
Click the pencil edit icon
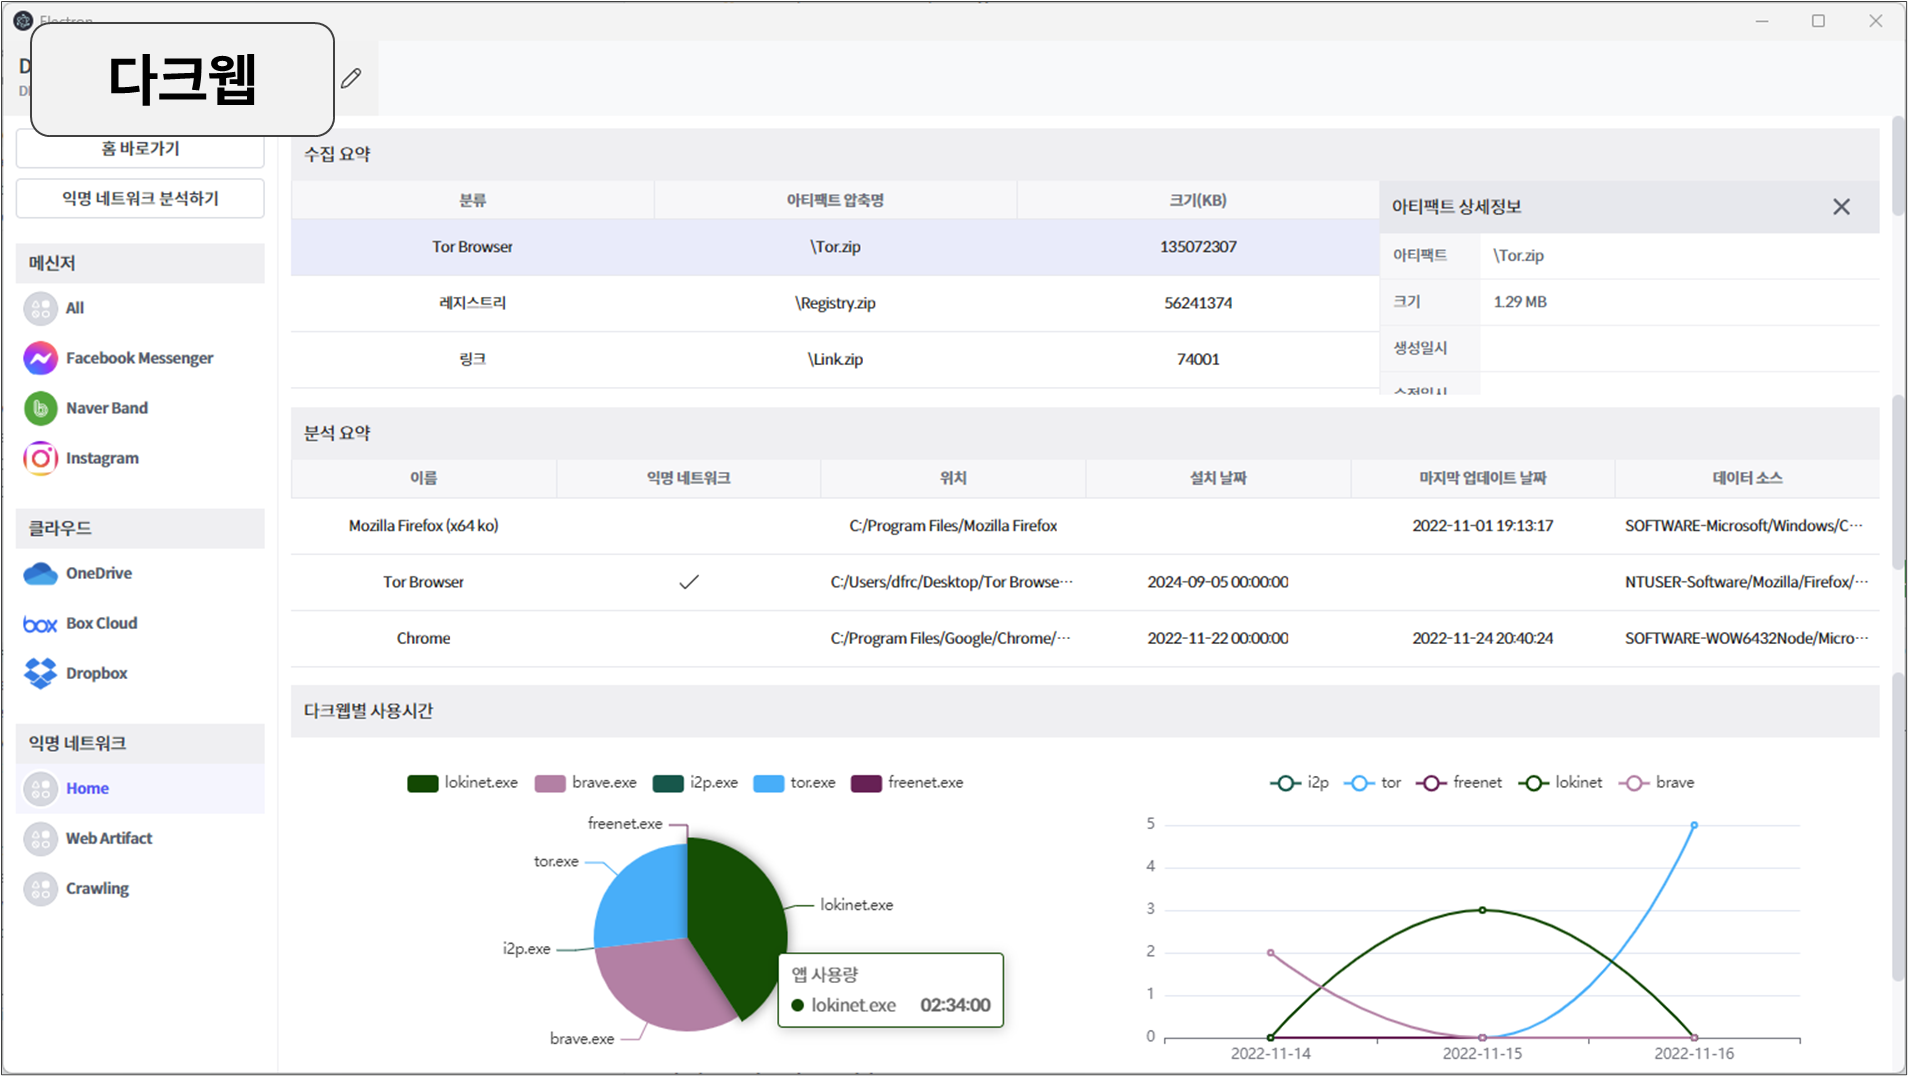(x=351, y=78)
